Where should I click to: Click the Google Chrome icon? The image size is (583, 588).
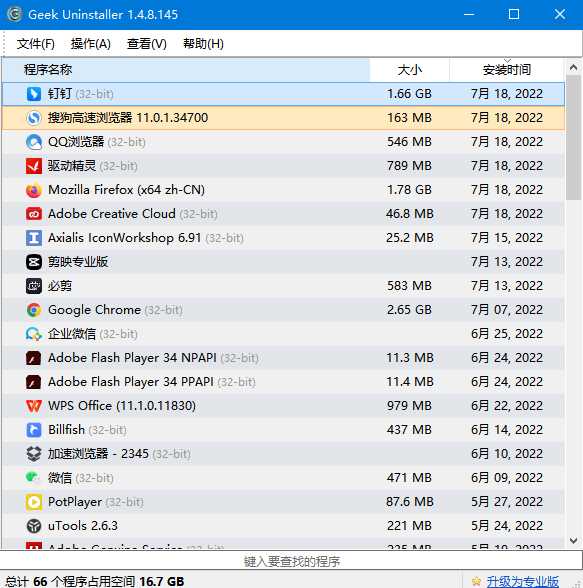pos(34,310)
